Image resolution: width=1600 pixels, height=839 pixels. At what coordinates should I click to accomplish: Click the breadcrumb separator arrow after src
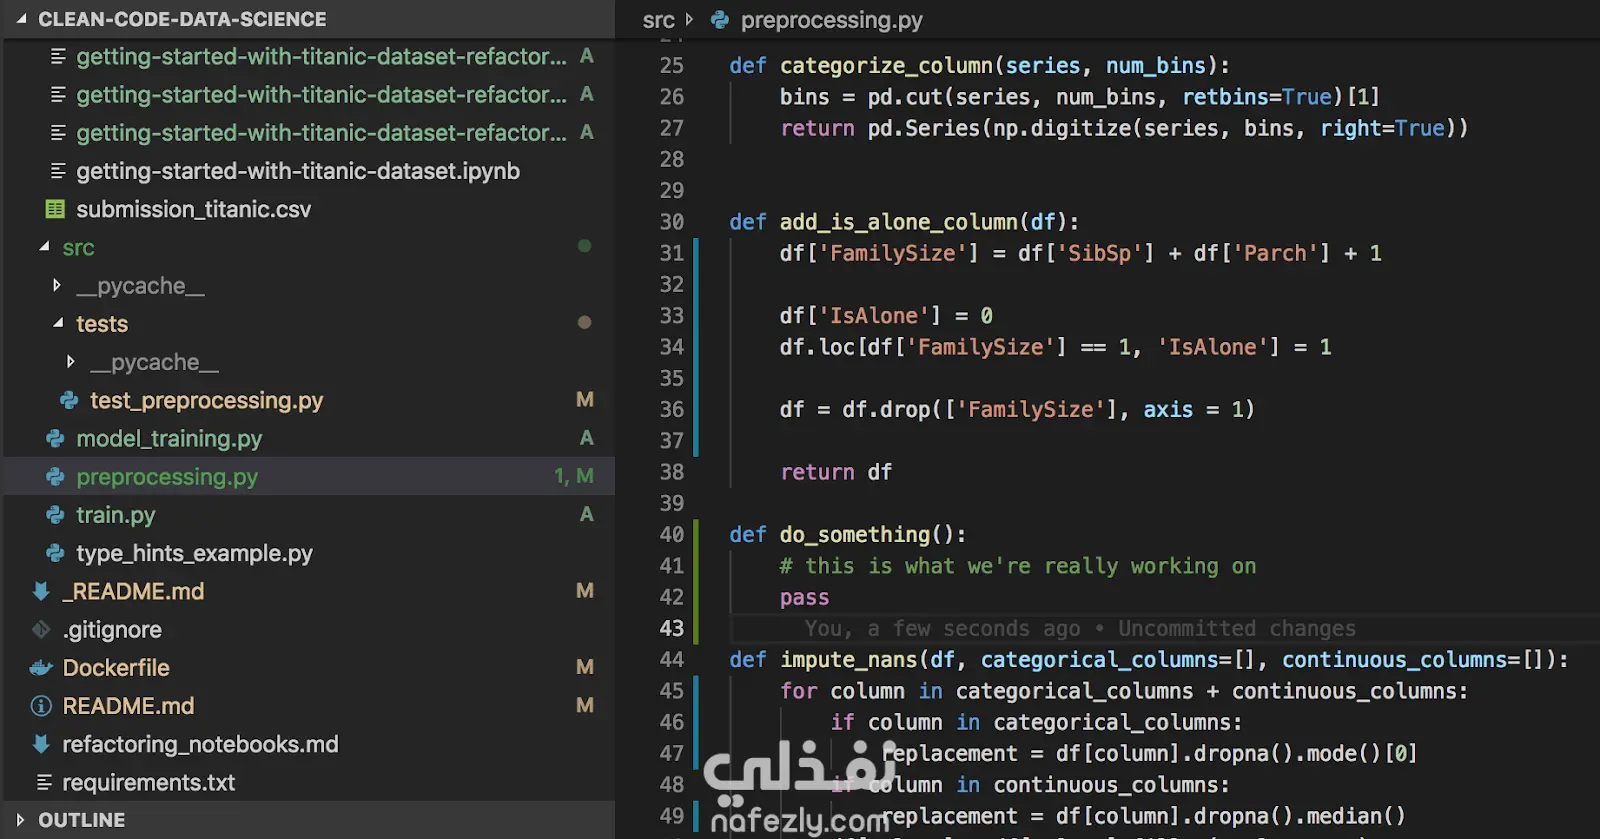pos(689,19)
